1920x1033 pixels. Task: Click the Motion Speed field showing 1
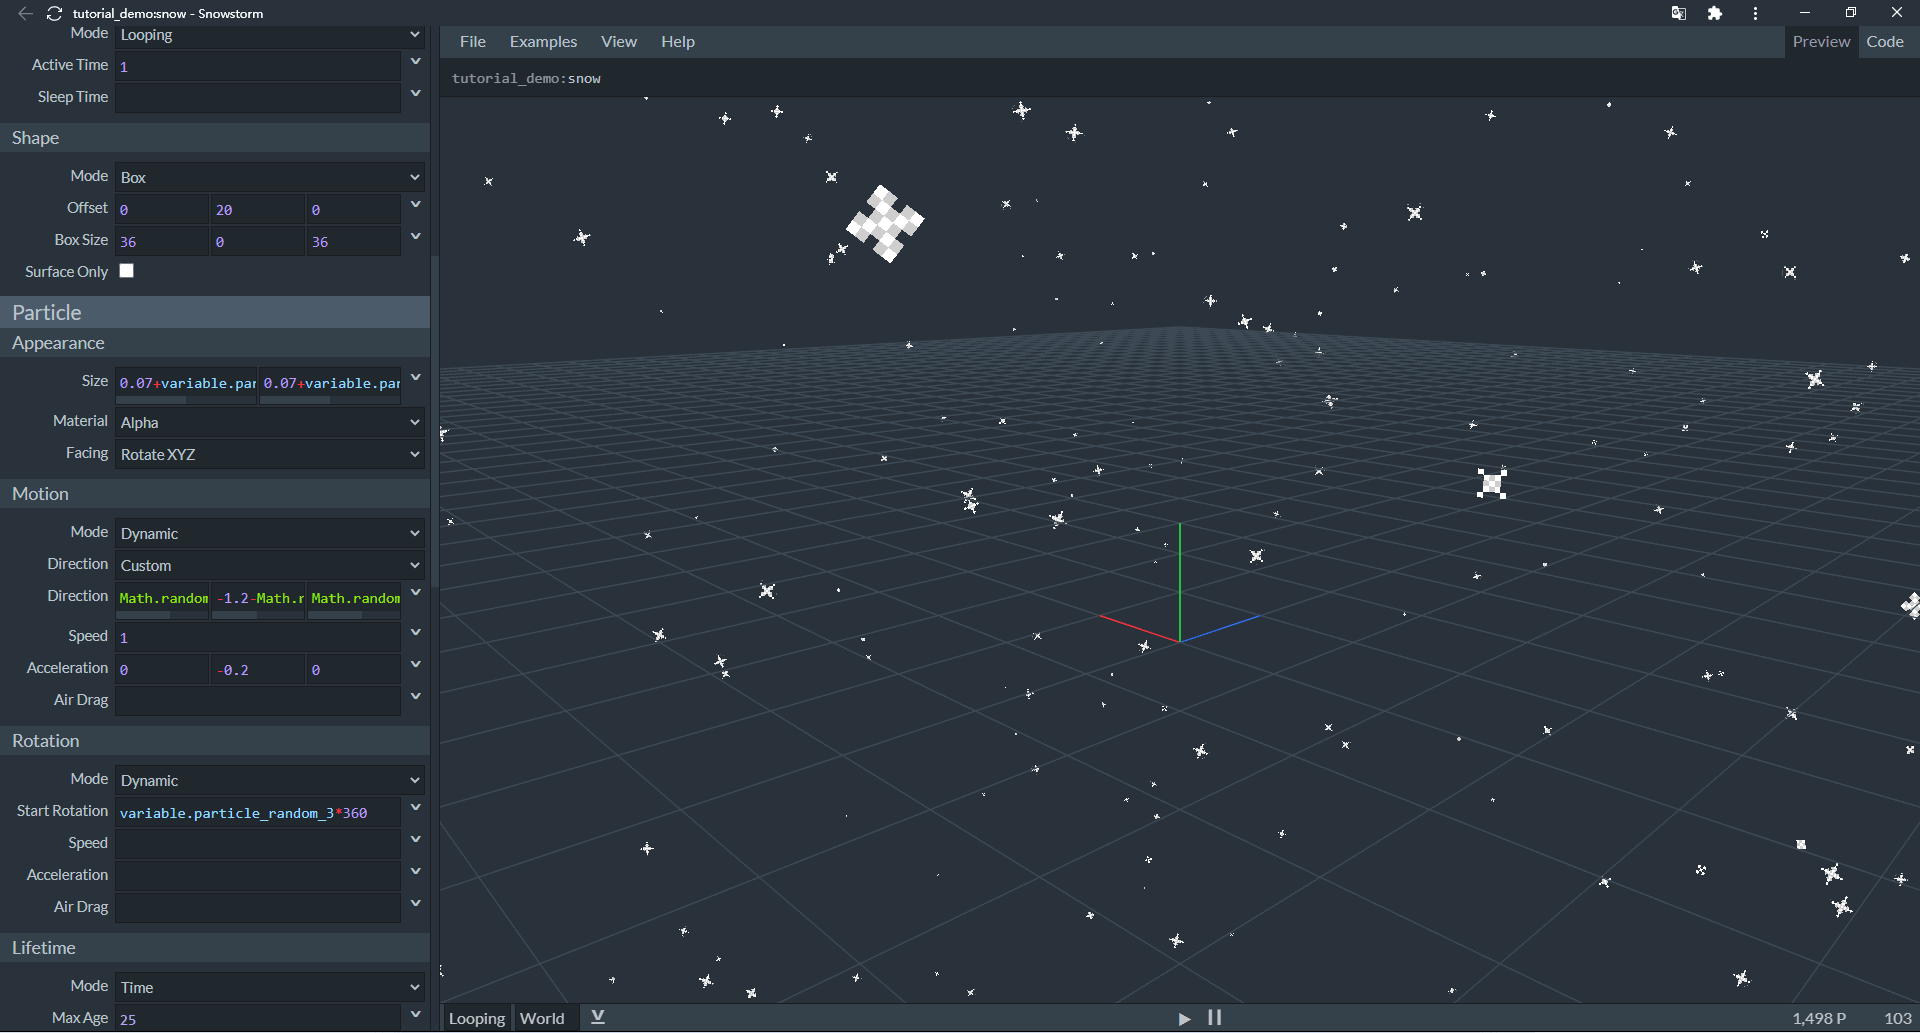(x=258, y=637)
